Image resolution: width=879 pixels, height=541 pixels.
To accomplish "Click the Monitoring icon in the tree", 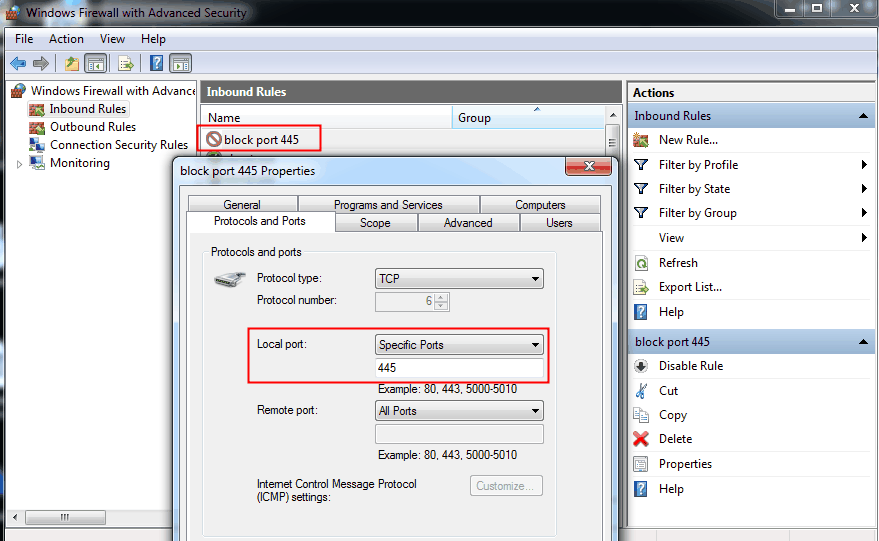I will click(x=37, y=163).
